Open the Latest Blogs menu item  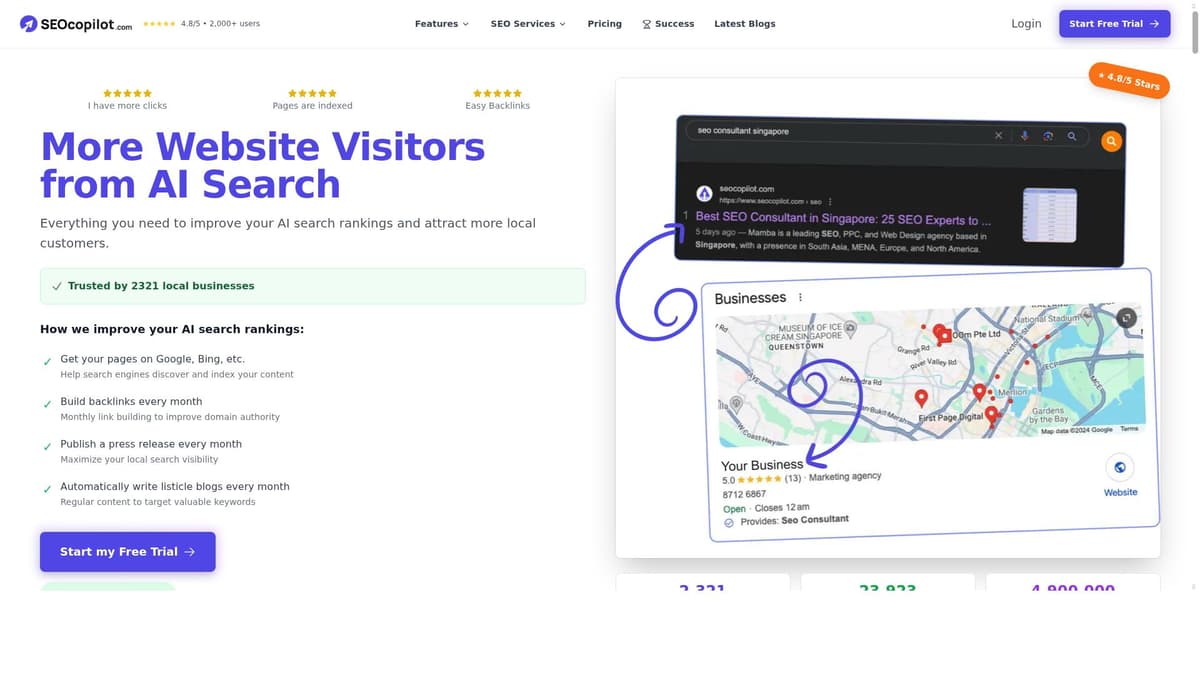pos(744,23)
